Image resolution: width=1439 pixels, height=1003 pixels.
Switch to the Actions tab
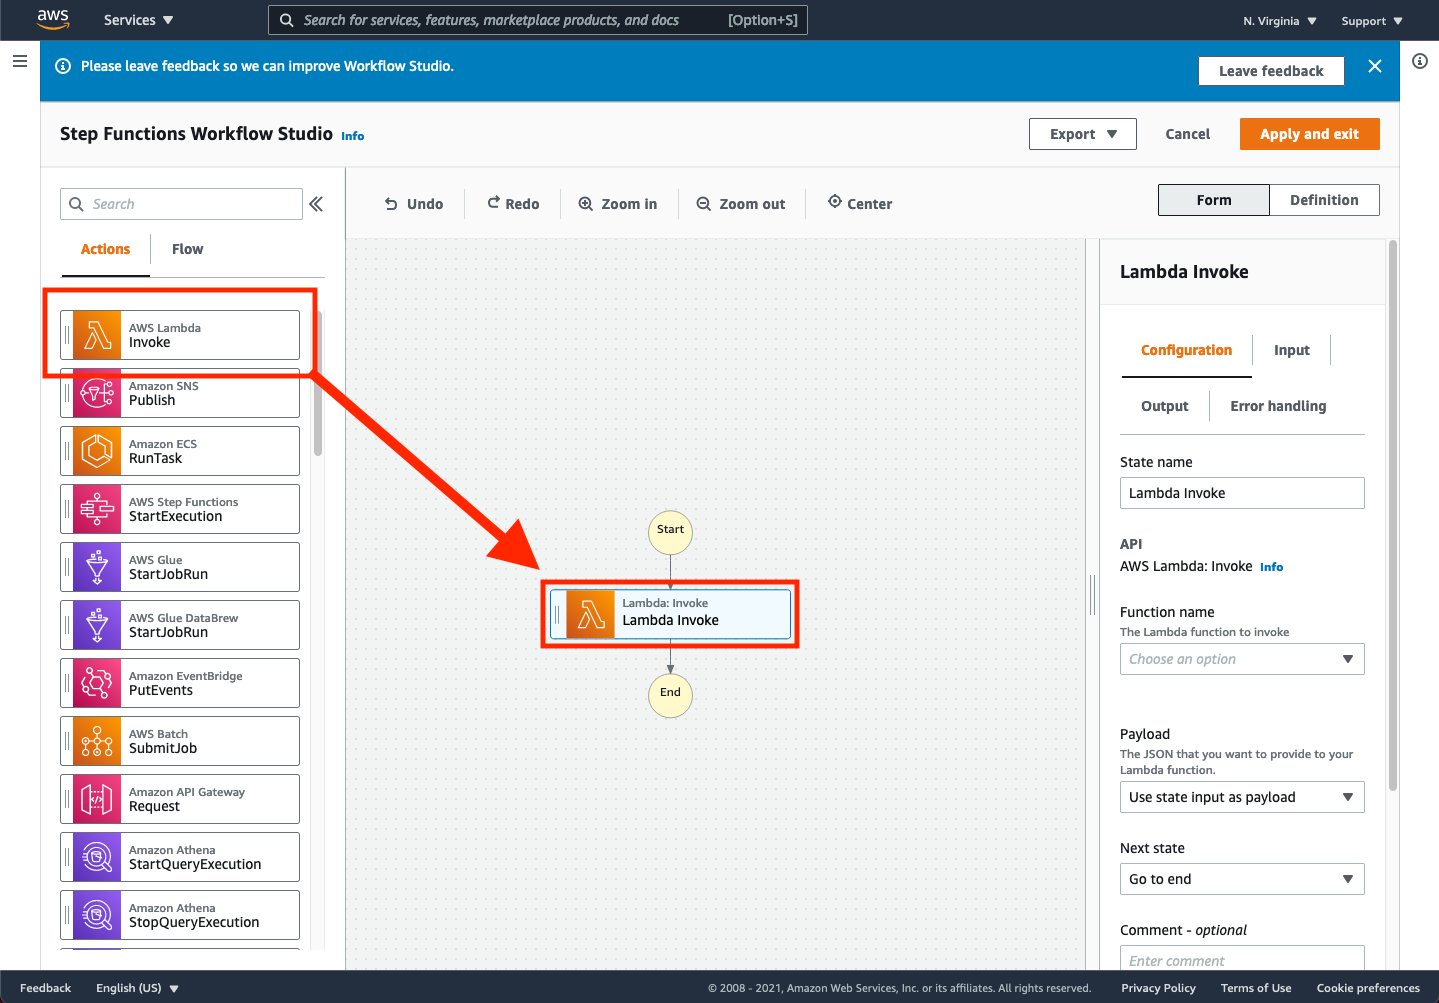coord(105,249)
